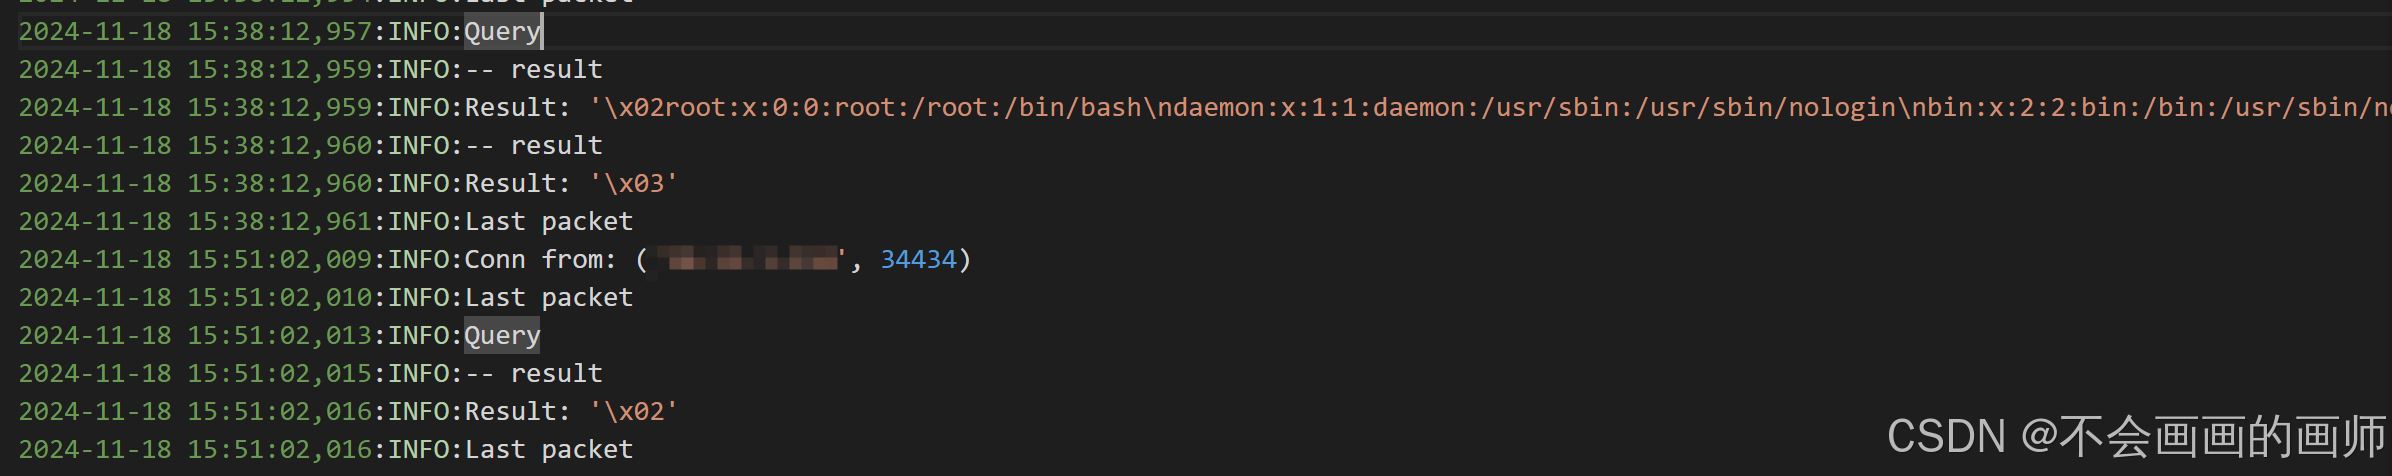Click the 'Result:' label at 15:38:12,960
The image size is (2392, 476).
click(x=517, y=183)
